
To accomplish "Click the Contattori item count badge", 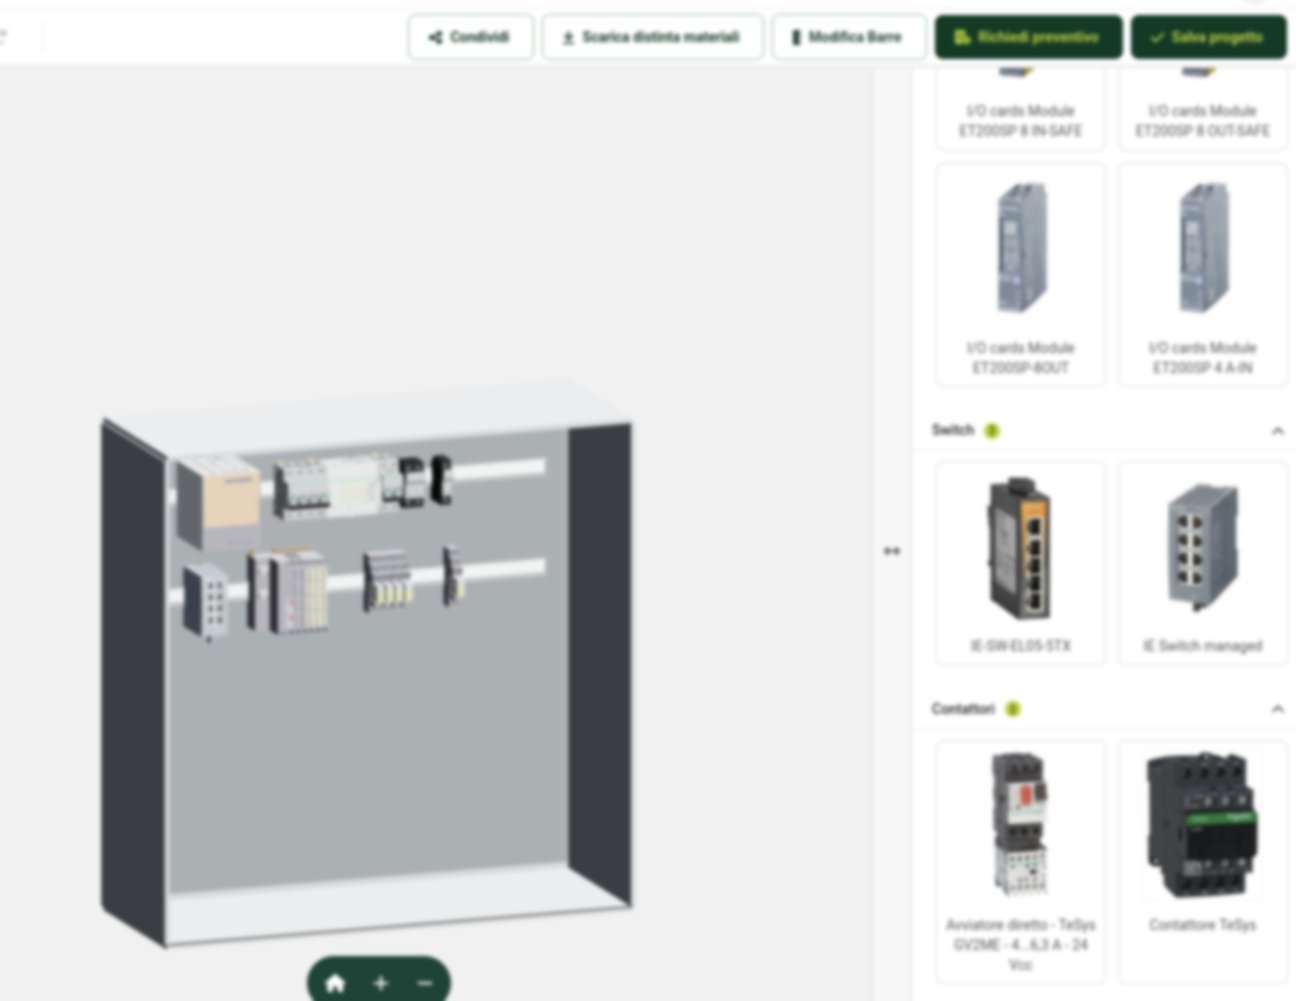I will tap(1012, 708).
